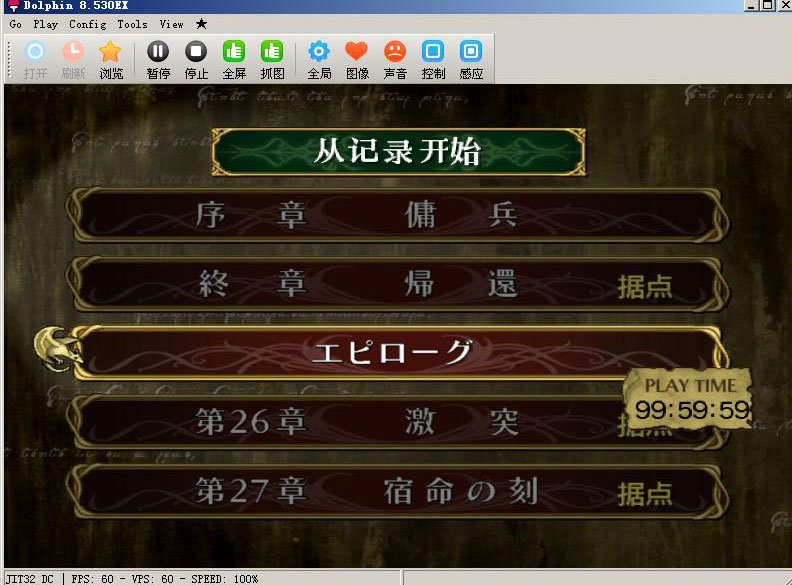
Task: Open the Config menu
Action: [x=87, y=24]
